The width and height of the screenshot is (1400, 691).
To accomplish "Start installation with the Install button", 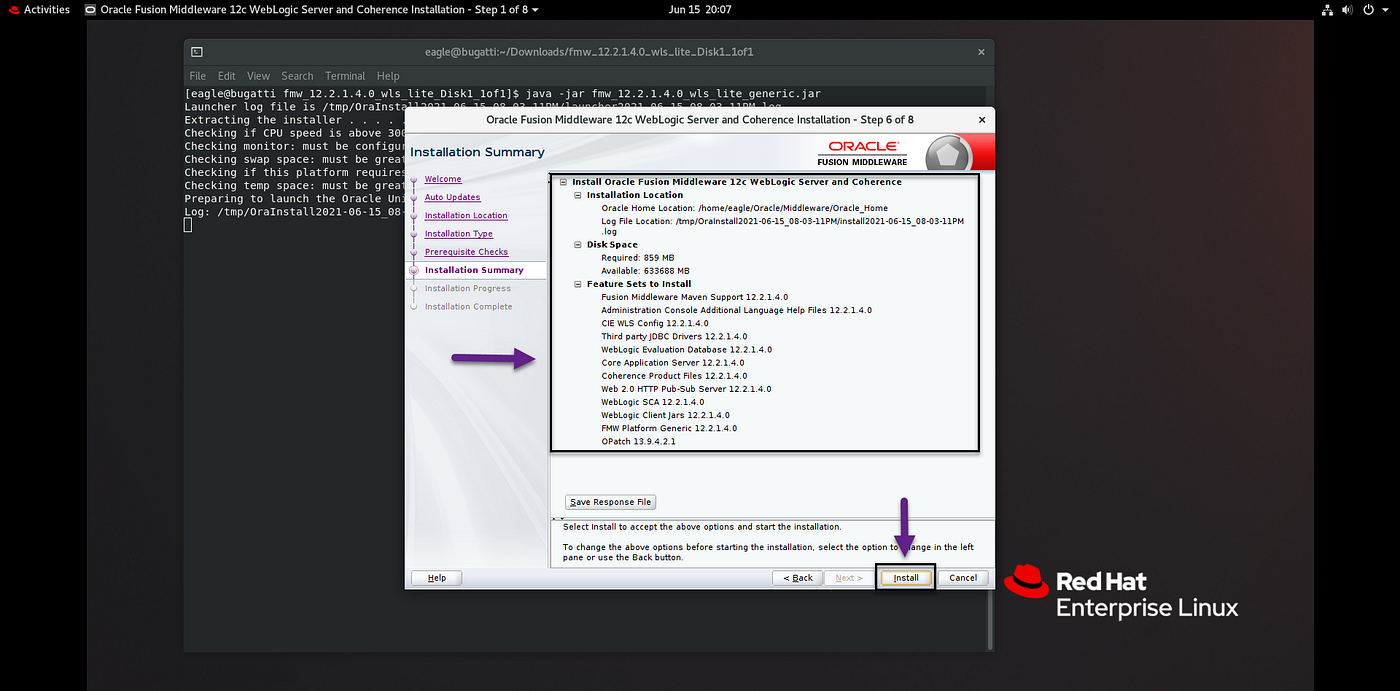I will pyautogui.click(x=906, y=578).
